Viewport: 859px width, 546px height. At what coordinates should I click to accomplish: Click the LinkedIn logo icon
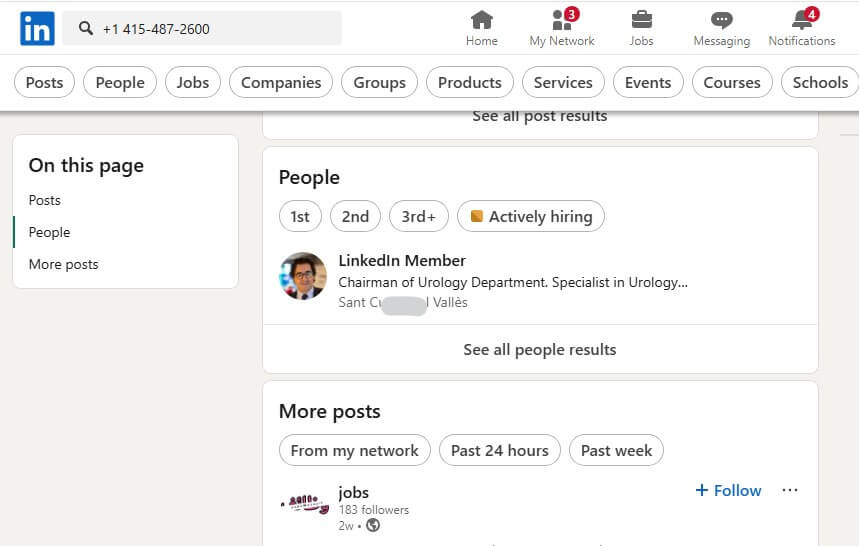pos(37,28)
